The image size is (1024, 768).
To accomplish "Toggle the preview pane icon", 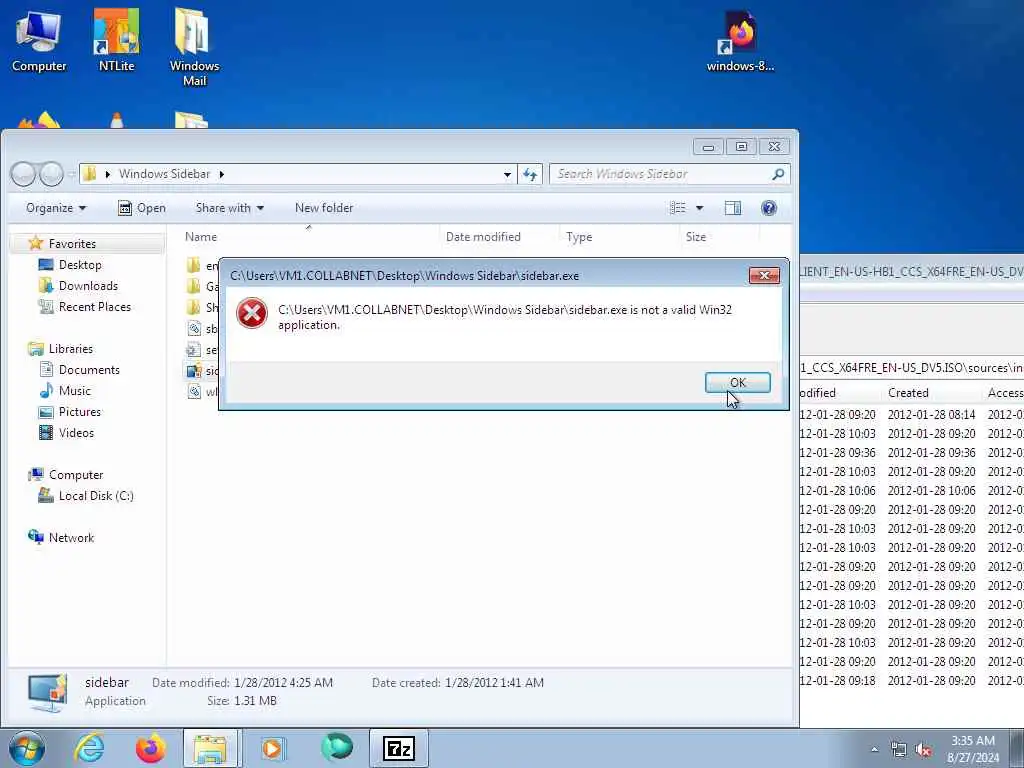I will [x=733, y=208].
